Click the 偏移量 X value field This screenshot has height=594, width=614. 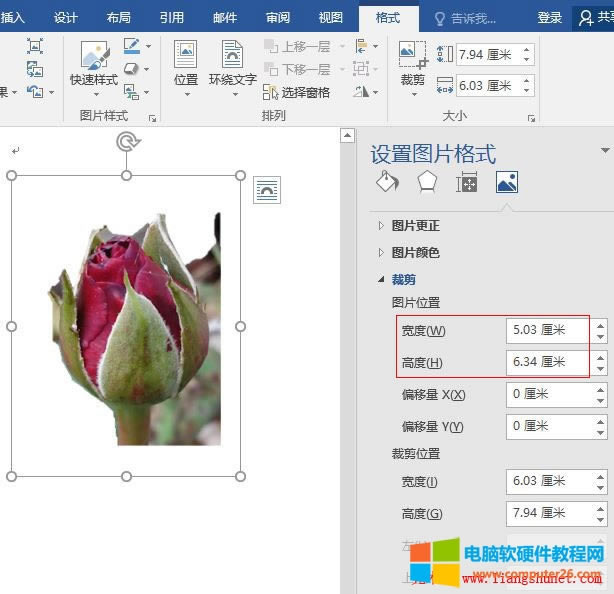[548, 394]
